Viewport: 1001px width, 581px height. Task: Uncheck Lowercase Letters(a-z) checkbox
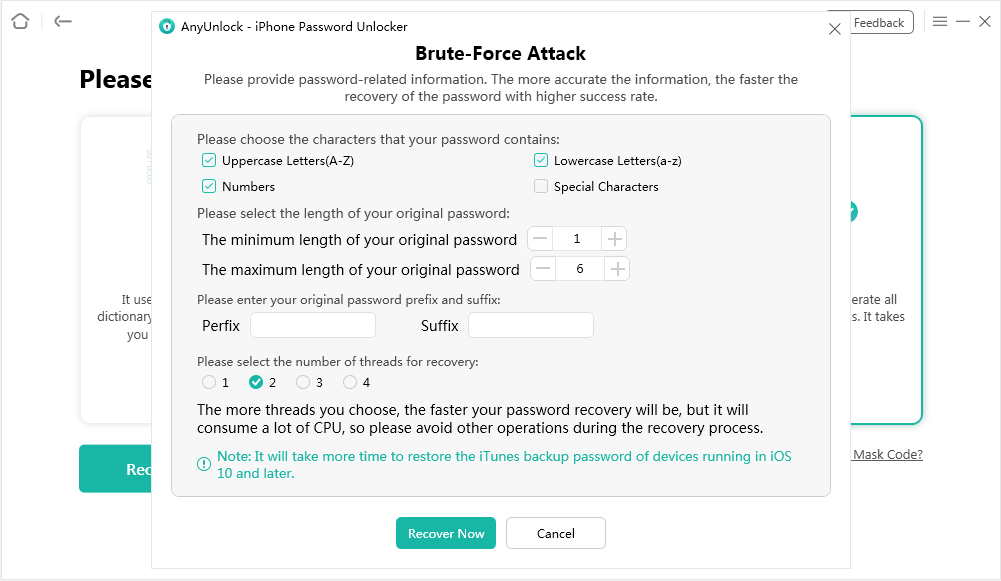pos(541,160)
